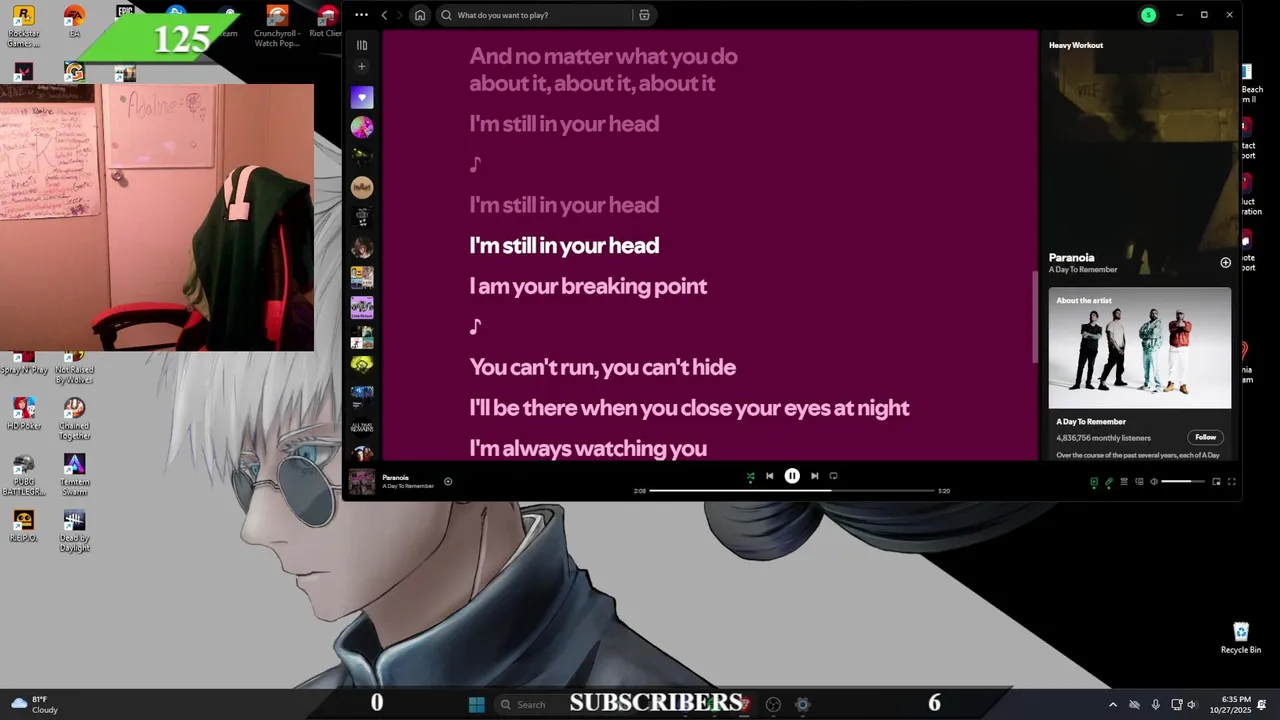Click the Paranoia album art in the player bar
This screenshot has width=1280, height=720.
click(x=361, y=481)
